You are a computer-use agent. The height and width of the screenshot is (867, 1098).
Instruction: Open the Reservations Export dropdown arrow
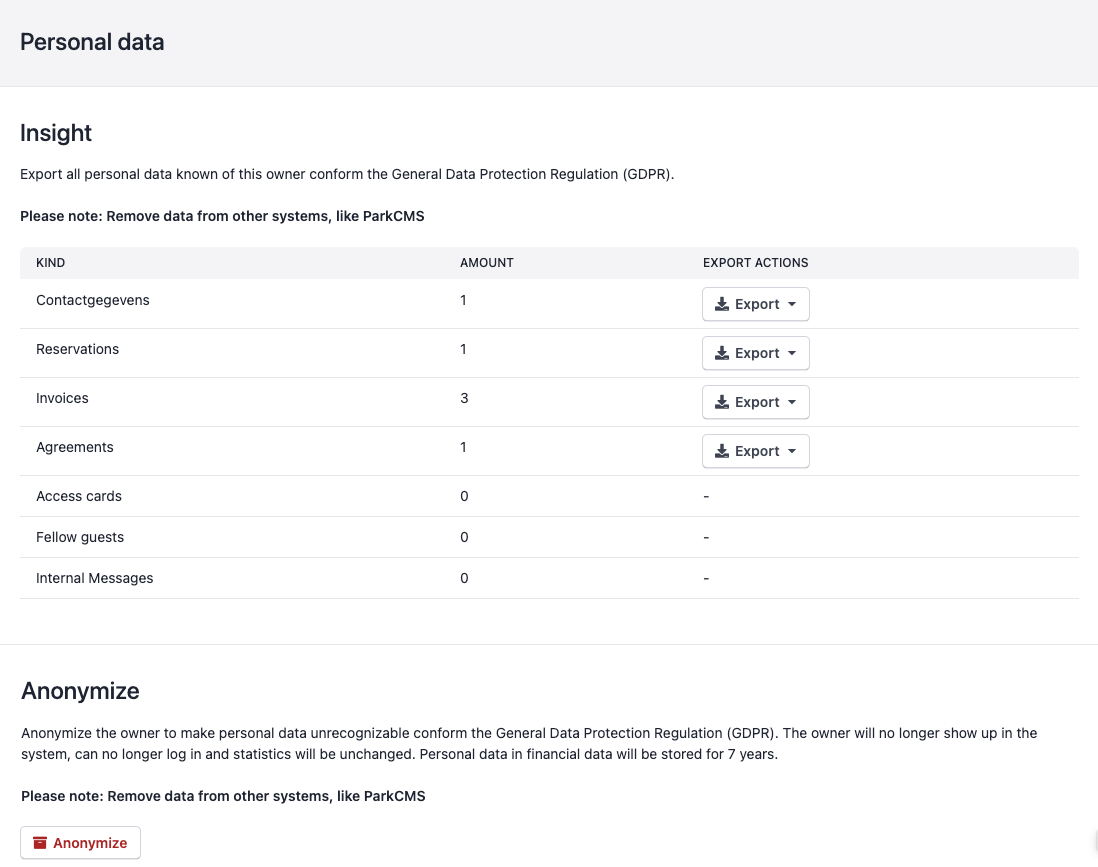tap(792, 353)
